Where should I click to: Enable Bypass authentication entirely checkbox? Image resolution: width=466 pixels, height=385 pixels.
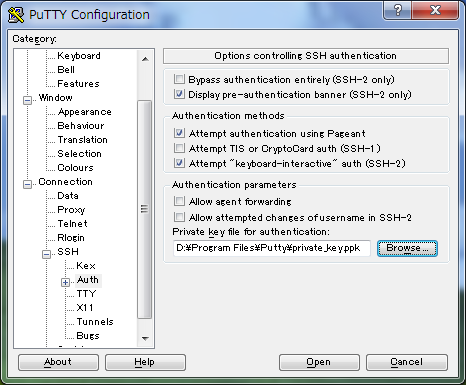tap(179, 79)
